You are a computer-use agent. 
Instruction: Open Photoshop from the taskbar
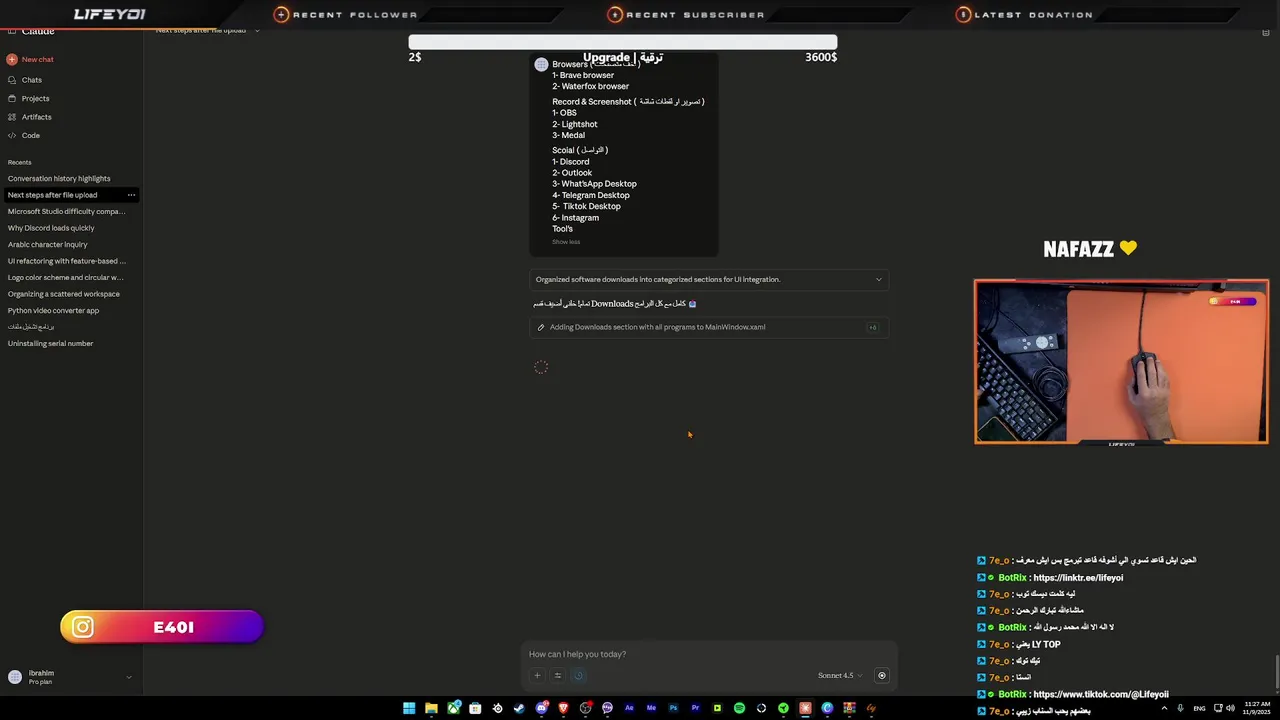(673, 708)
